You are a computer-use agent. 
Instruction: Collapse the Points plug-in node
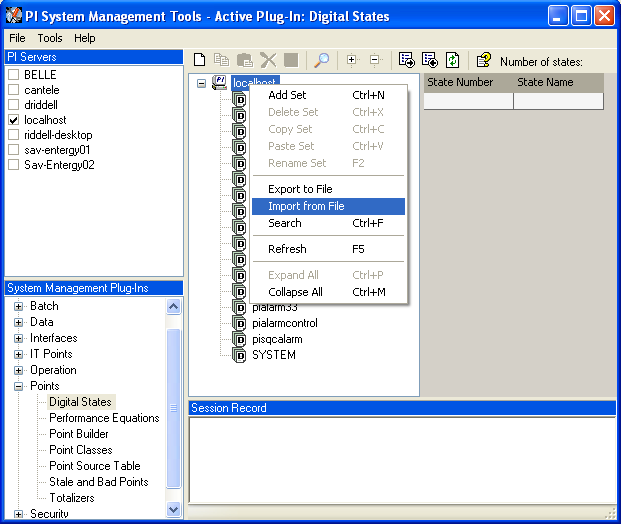pos(18,386)
